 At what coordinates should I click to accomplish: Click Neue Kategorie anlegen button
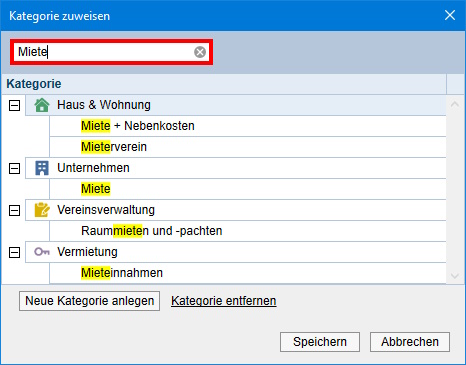[x=89, y=301]
